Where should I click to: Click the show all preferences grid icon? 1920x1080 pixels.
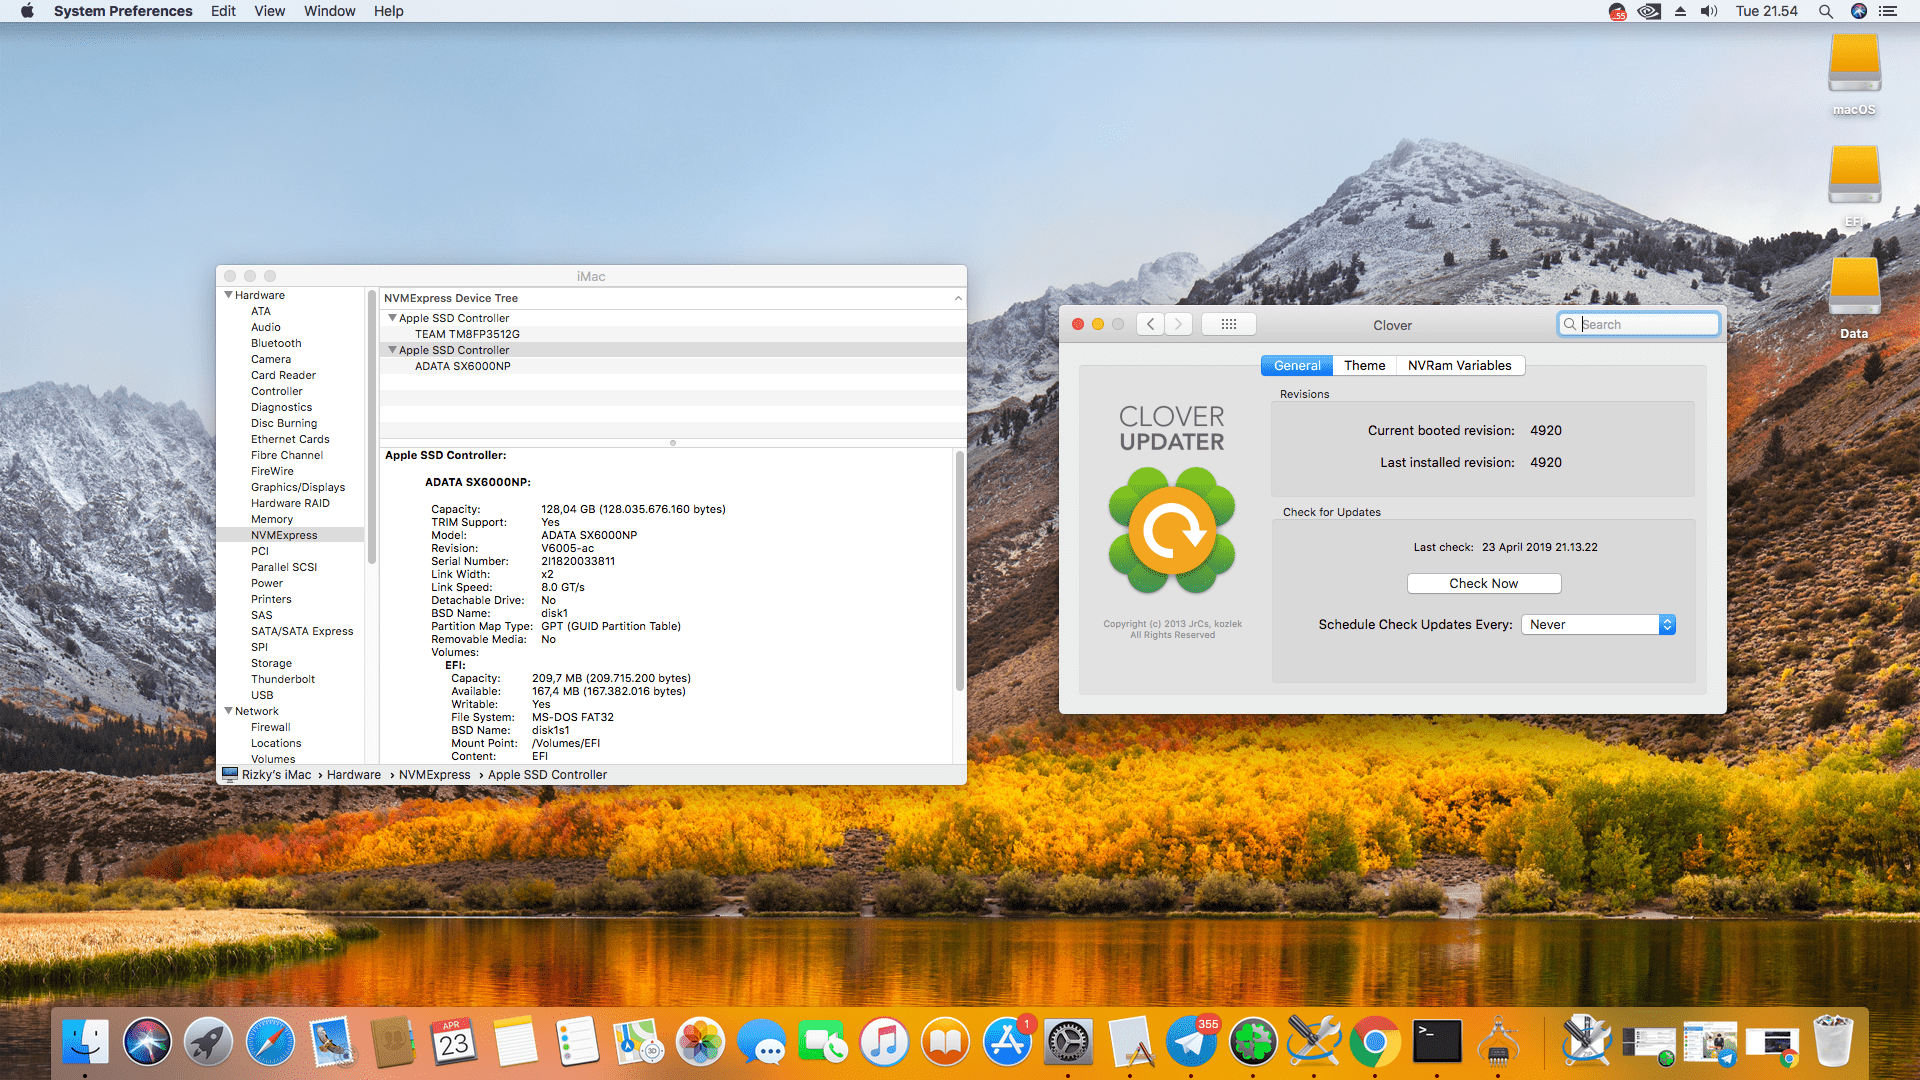tap(1229, 324)
